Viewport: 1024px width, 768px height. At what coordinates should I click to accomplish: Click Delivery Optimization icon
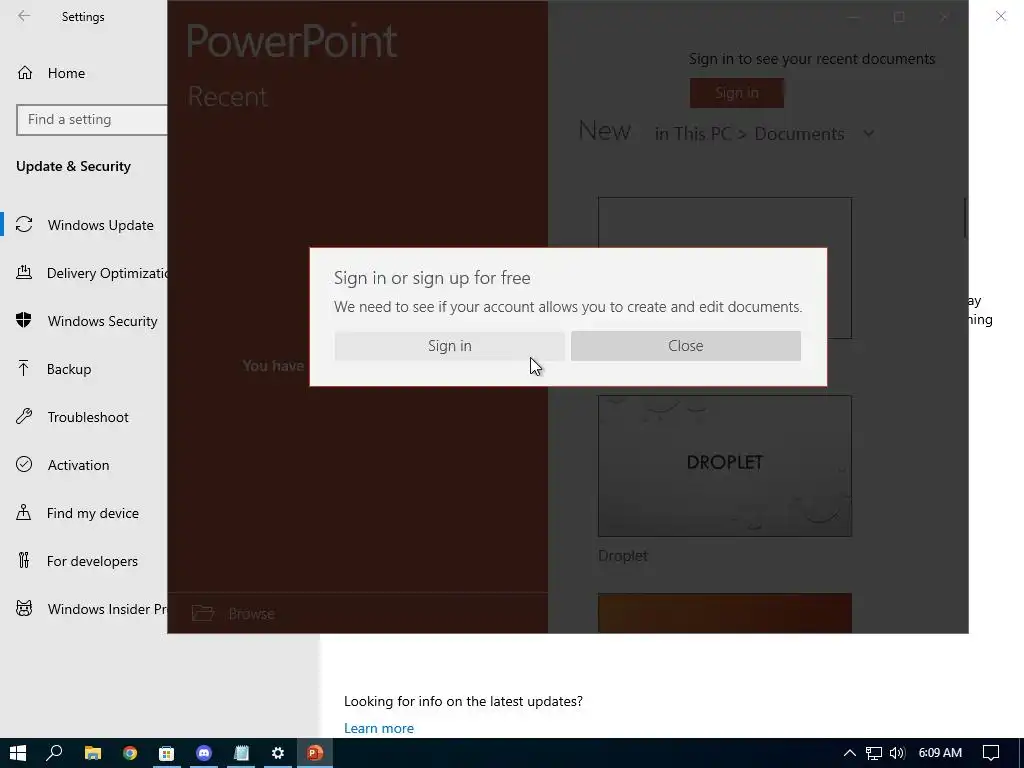tap(24, 272)
